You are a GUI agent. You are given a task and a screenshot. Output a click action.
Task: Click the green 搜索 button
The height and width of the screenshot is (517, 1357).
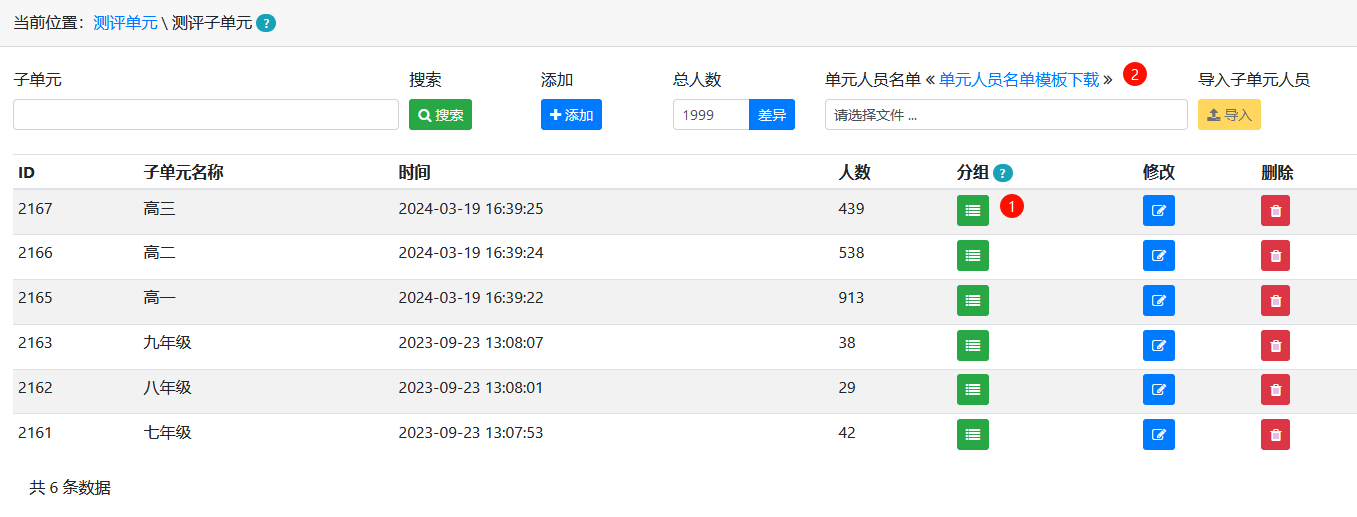[440, 115]
